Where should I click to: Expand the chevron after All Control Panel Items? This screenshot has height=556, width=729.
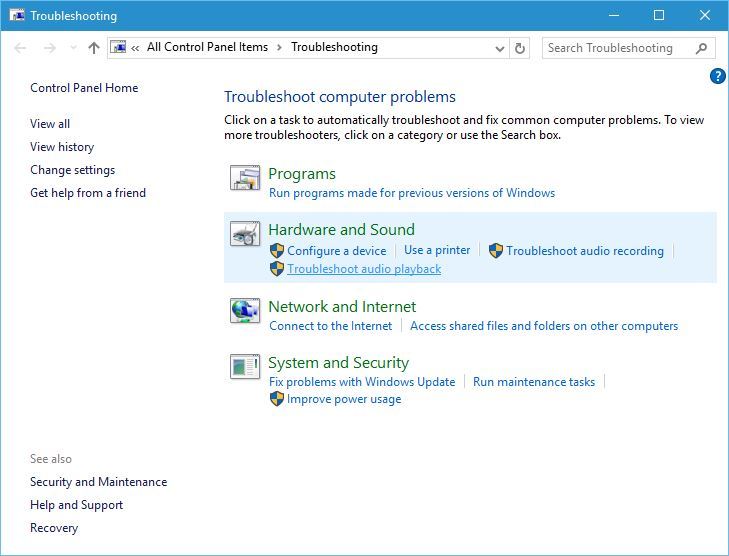click(279, 47)
